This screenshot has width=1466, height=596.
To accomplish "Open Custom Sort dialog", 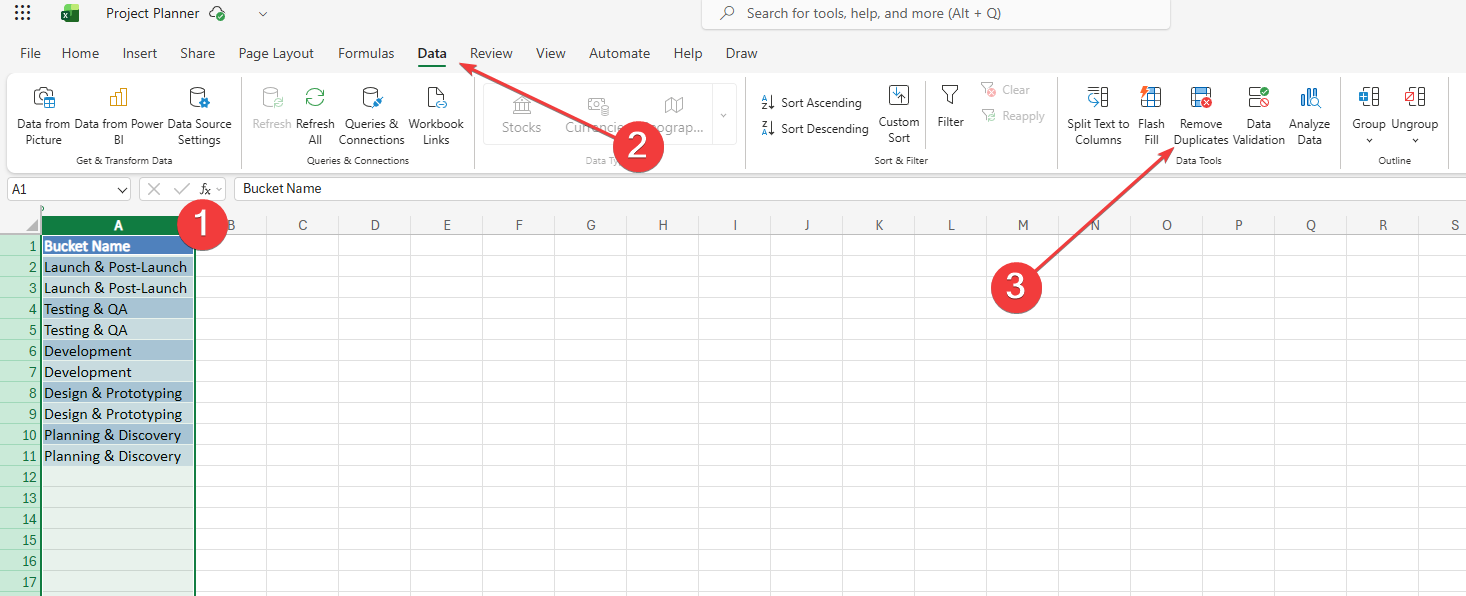I will coord(899,96).
